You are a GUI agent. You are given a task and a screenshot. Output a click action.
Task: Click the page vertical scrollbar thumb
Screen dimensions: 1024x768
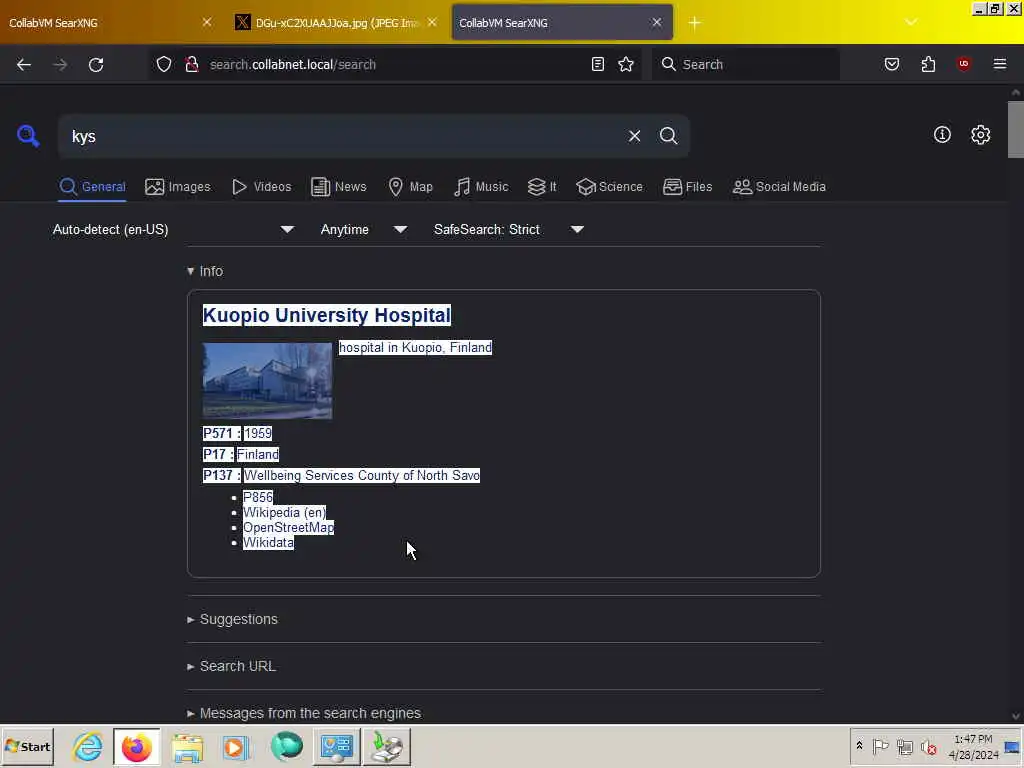(1016, 129)
